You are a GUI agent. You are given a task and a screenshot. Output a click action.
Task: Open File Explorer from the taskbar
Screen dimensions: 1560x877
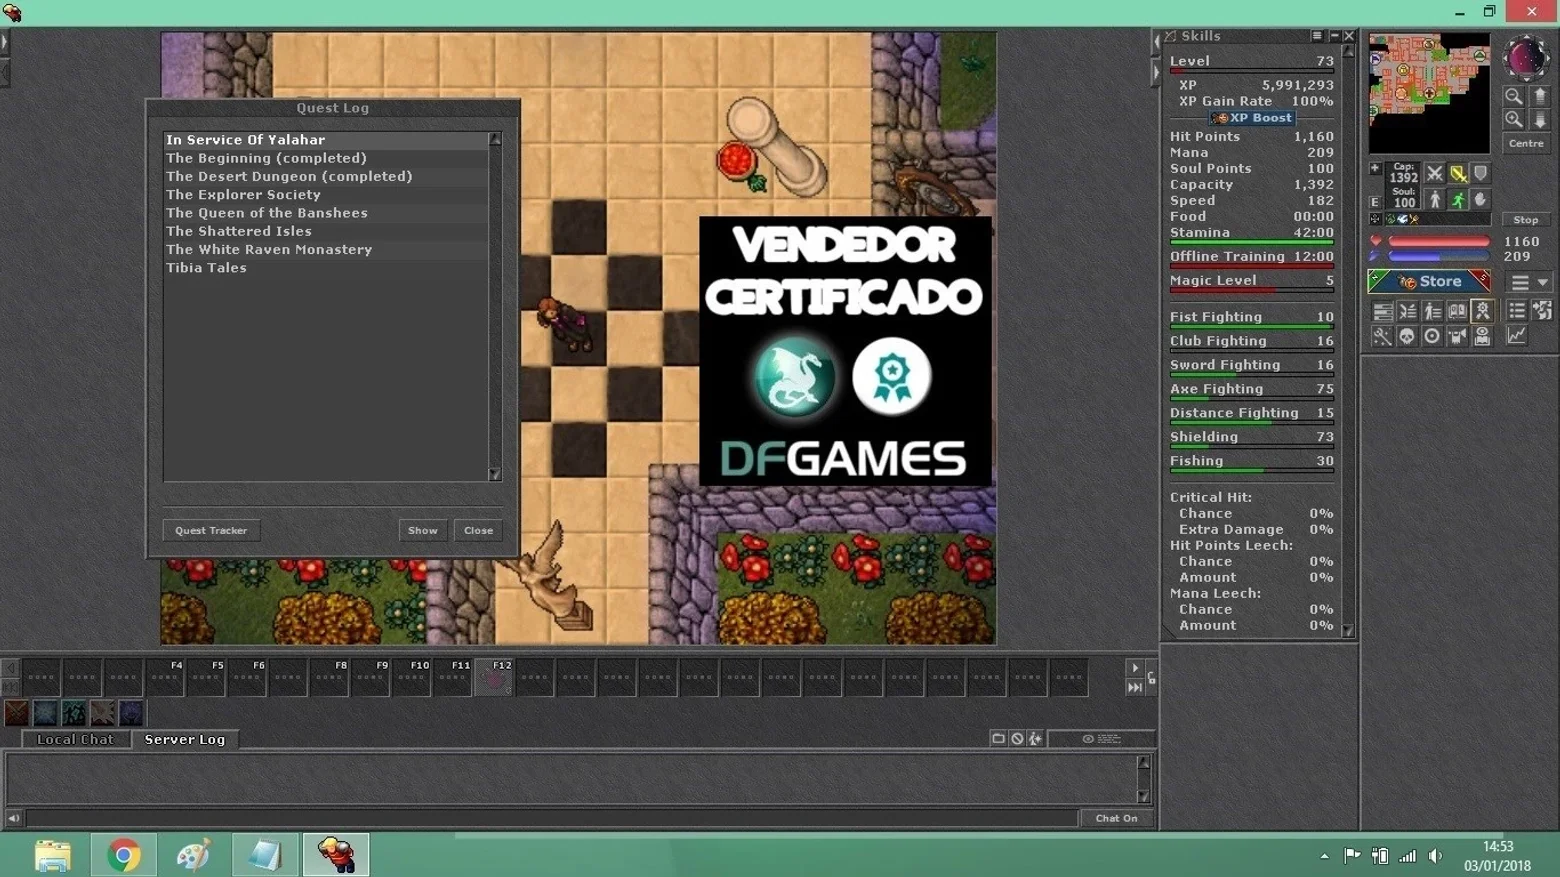(53, 856)
